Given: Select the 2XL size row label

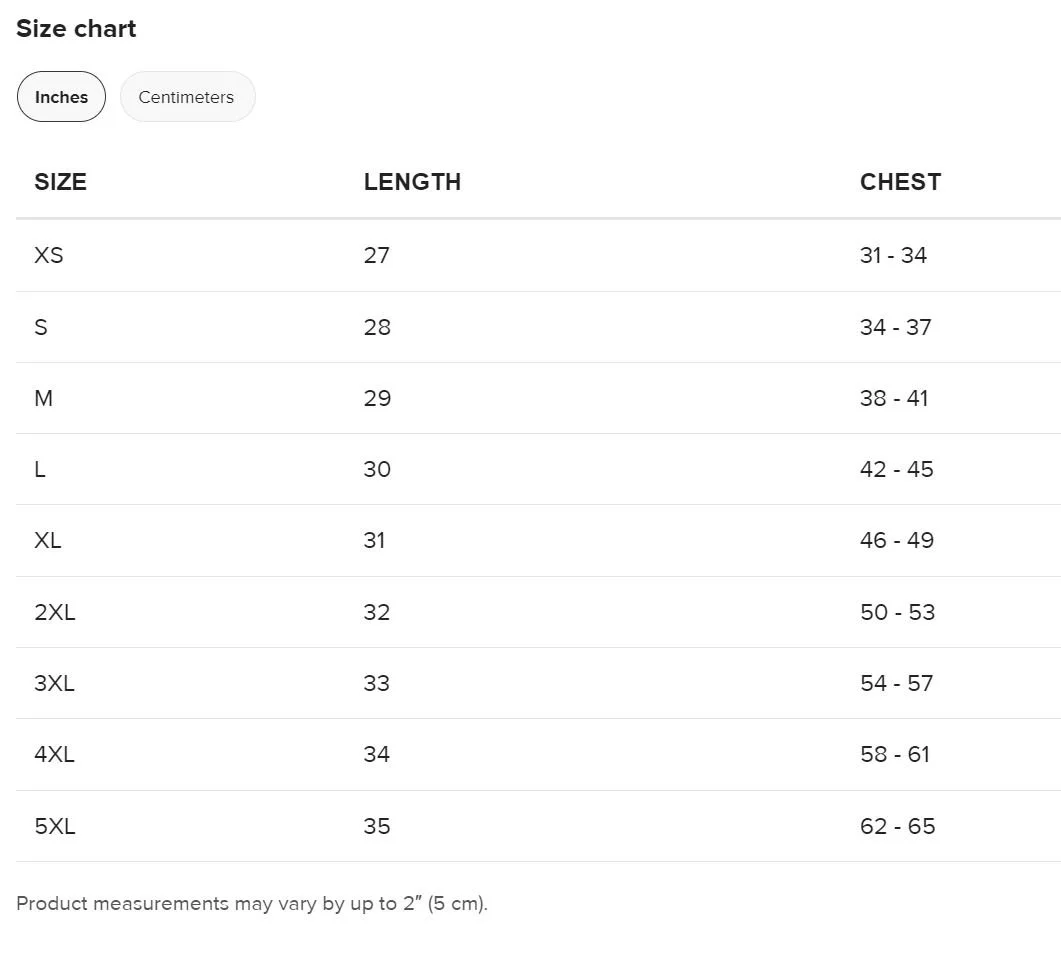Looking at the screenshot, I should 55,612.
